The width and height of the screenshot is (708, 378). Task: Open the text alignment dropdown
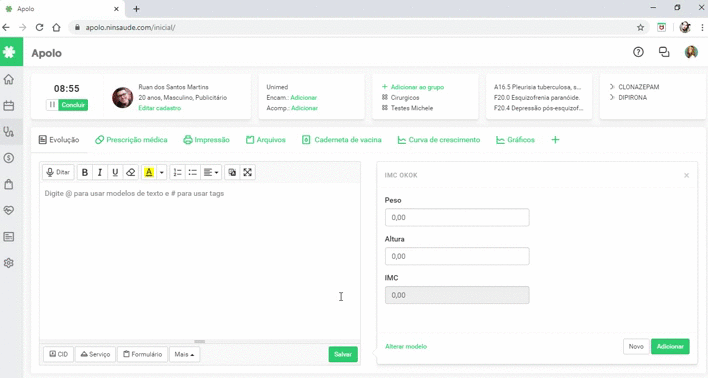click(211, 173)
